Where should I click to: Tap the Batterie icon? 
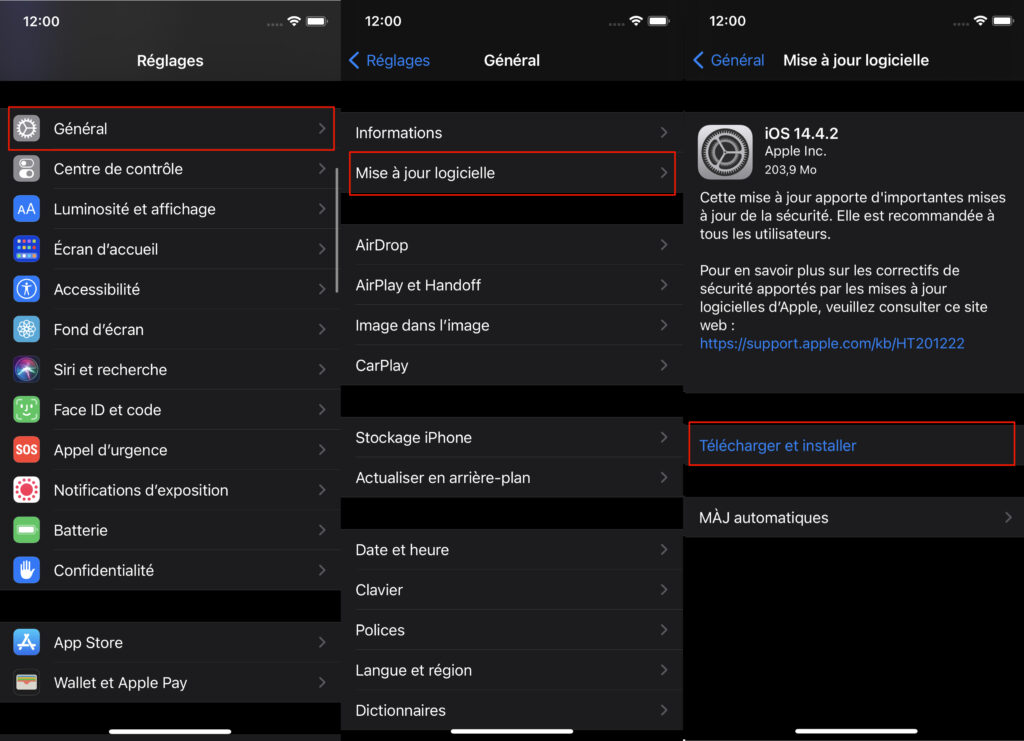click(27, 530)
